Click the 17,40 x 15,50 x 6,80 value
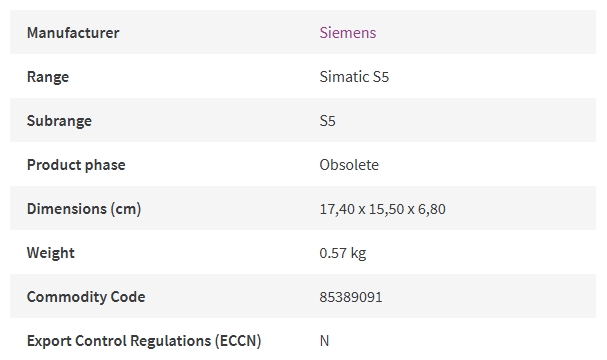Image resolution: width=607 pixels, height=360 pixels. click(x=382, y=209)
